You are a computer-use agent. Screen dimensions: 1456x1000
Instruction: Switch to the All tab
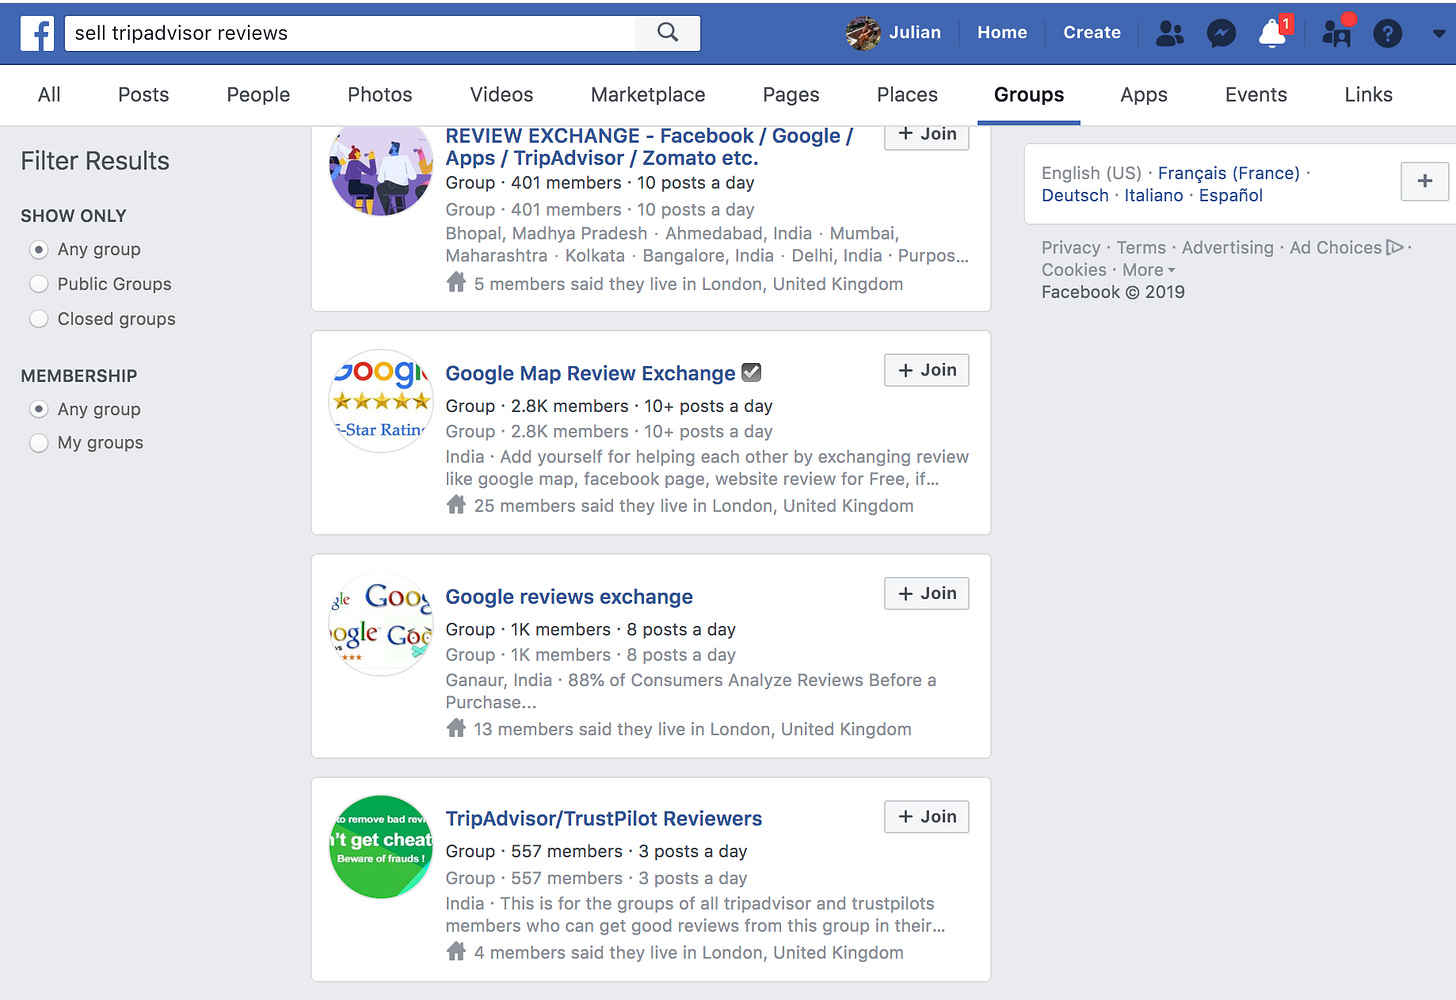point(49,95)
